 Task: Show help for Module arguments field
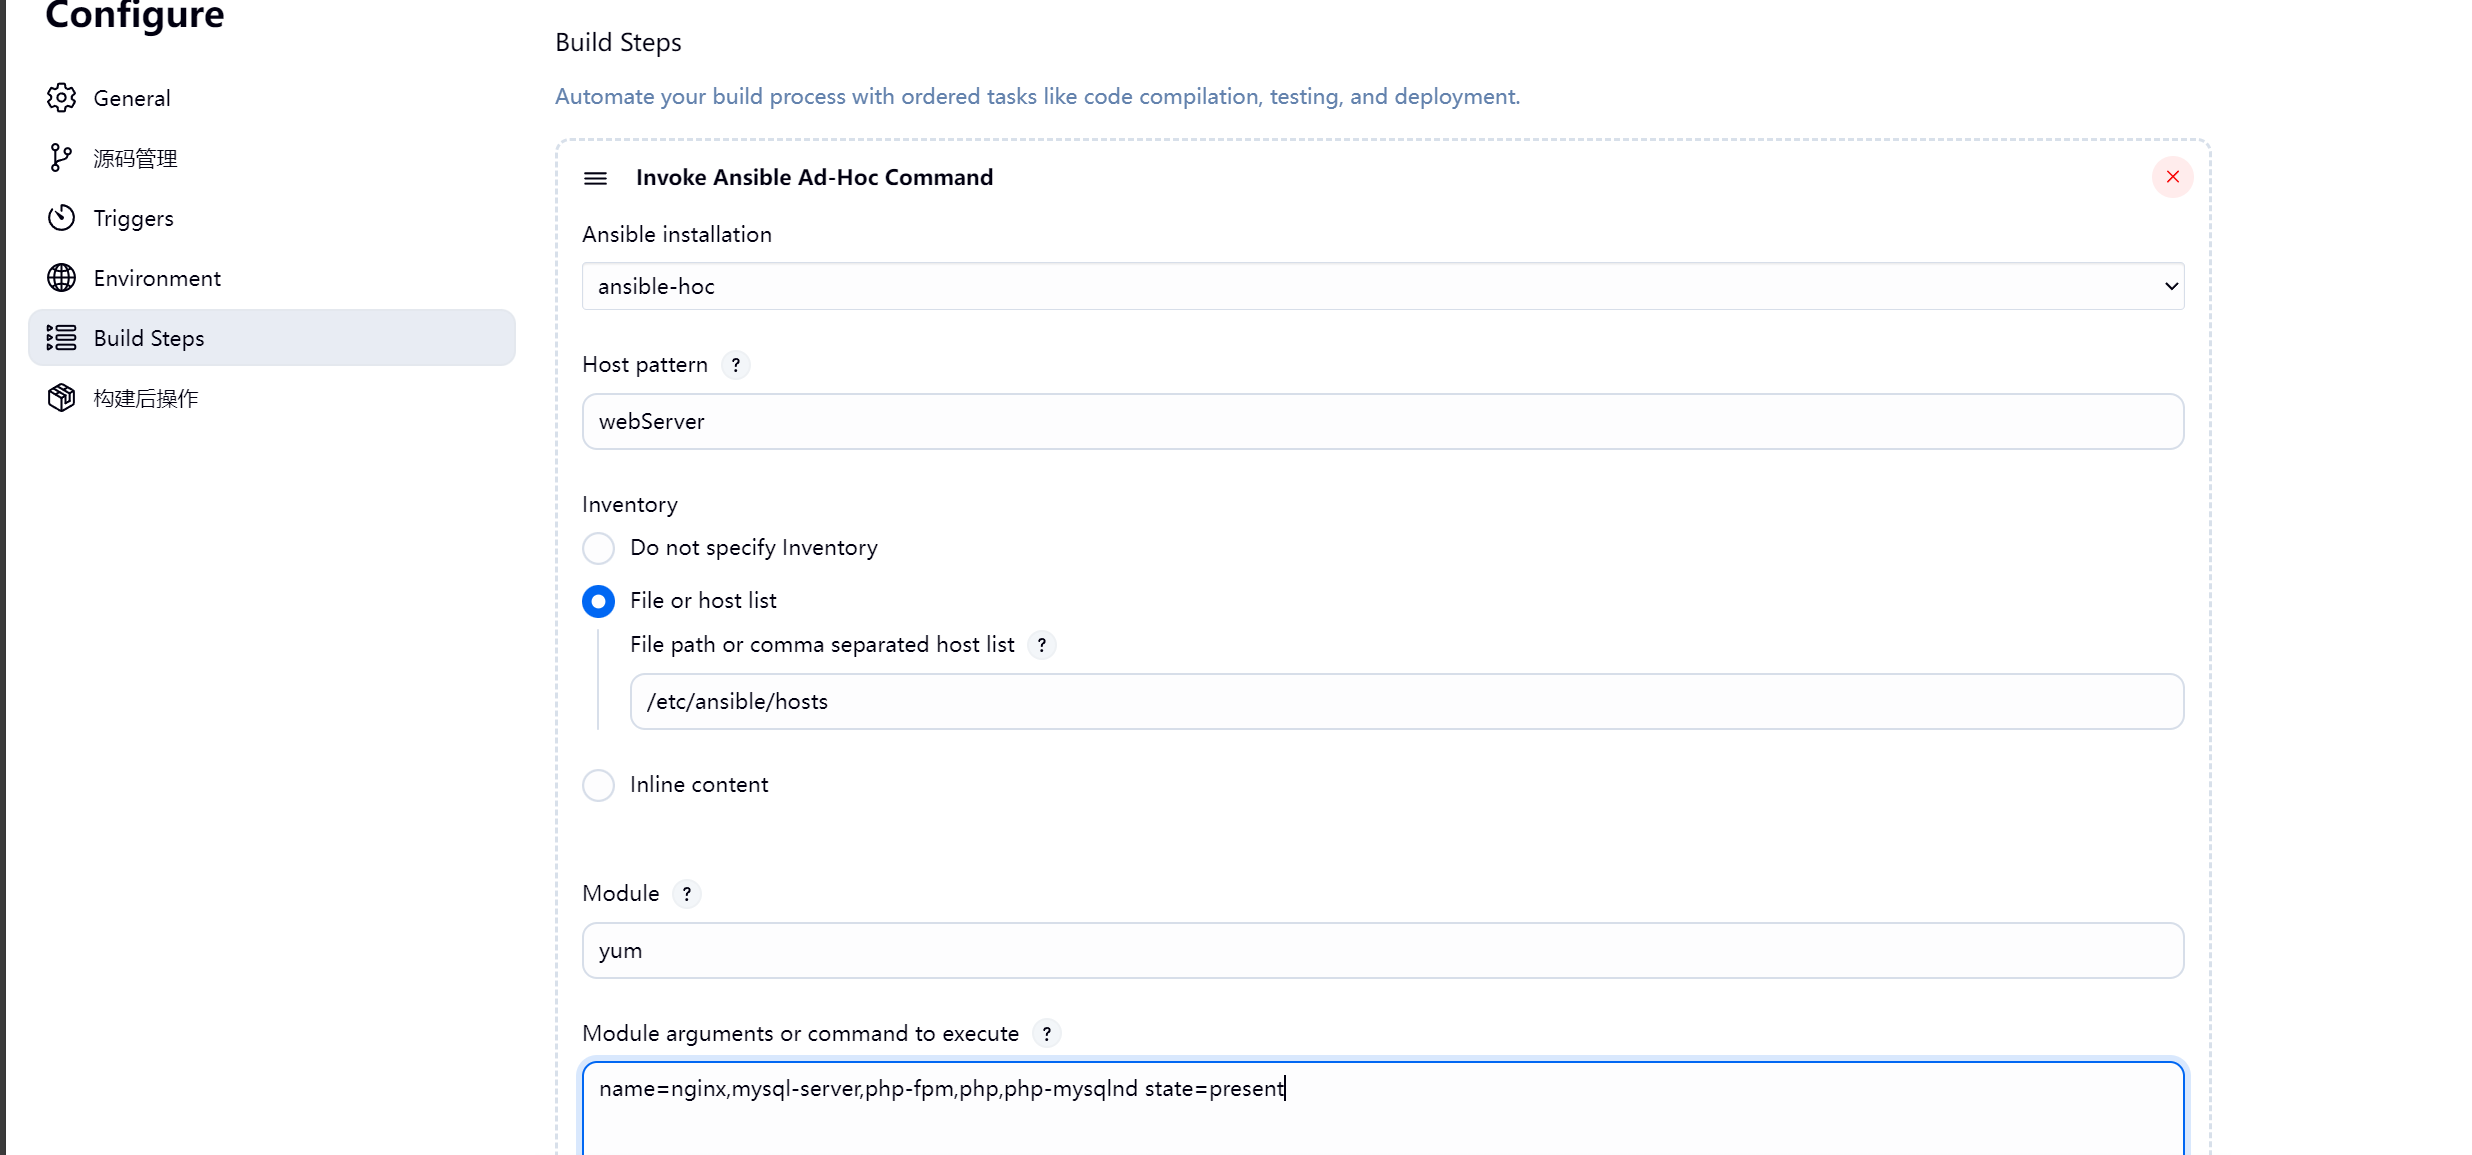[x=1047, y=1034]
